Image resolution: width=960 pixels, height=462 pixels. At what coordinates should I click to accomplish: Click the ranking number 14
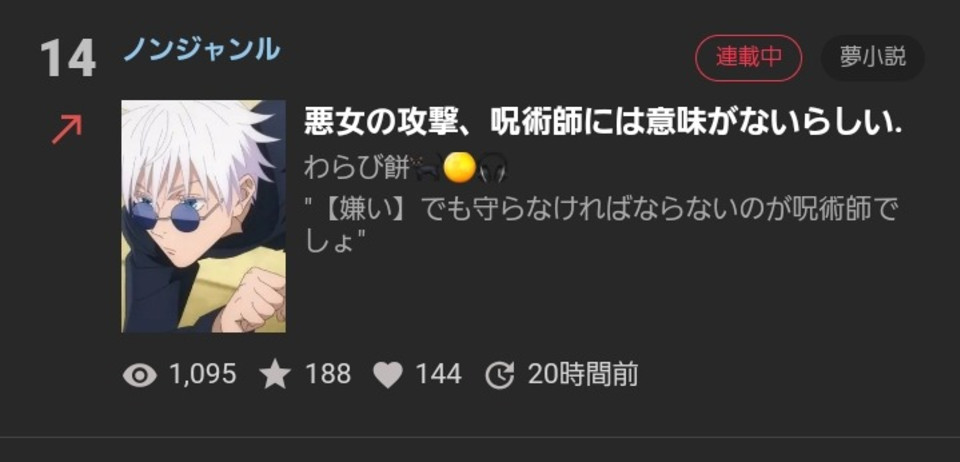coord(68,58)
